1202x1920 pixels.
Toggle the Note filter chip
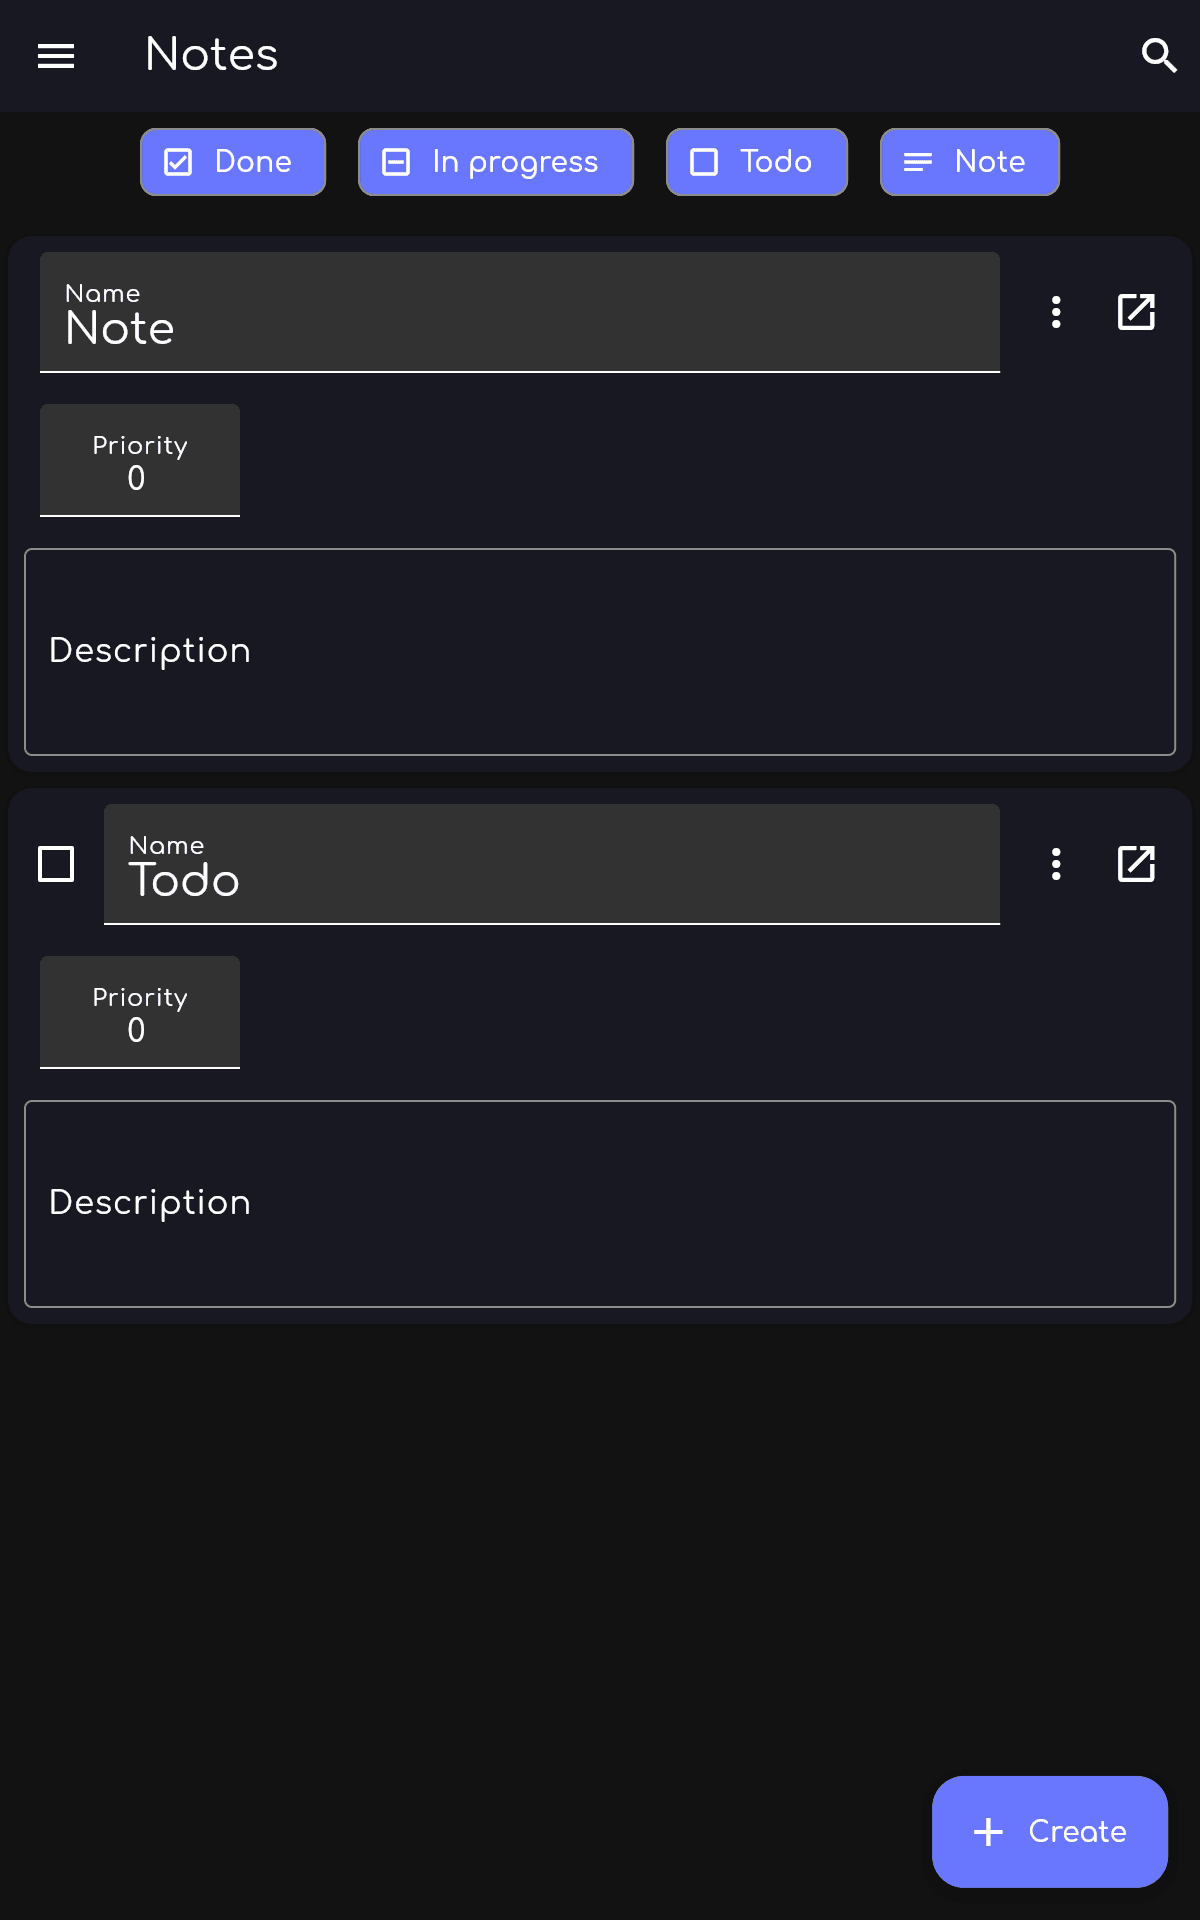(970, 162)
